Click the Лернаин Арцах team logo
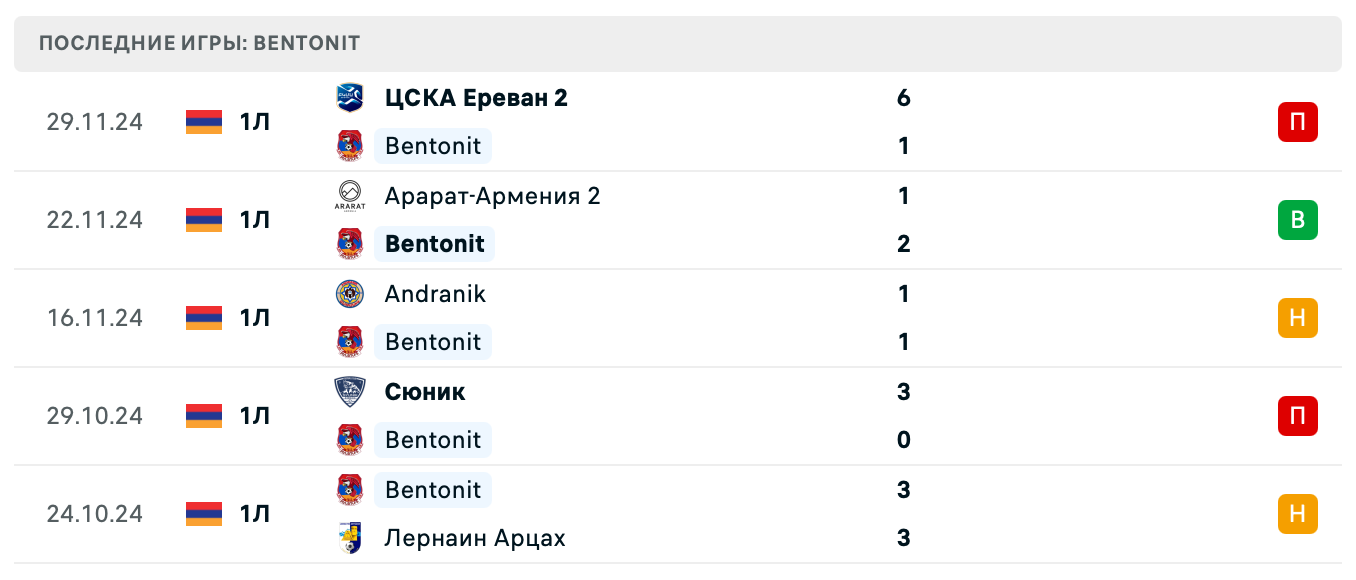Image resolution: width=1356 pixels, height=580 pixels. (x=350, y=538)
